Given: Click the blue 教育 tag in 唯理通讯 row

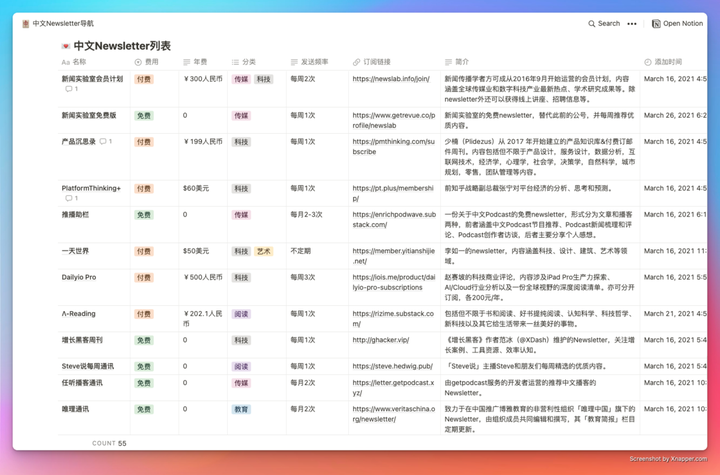Looking at the screenshot, I should coord(241,409).
